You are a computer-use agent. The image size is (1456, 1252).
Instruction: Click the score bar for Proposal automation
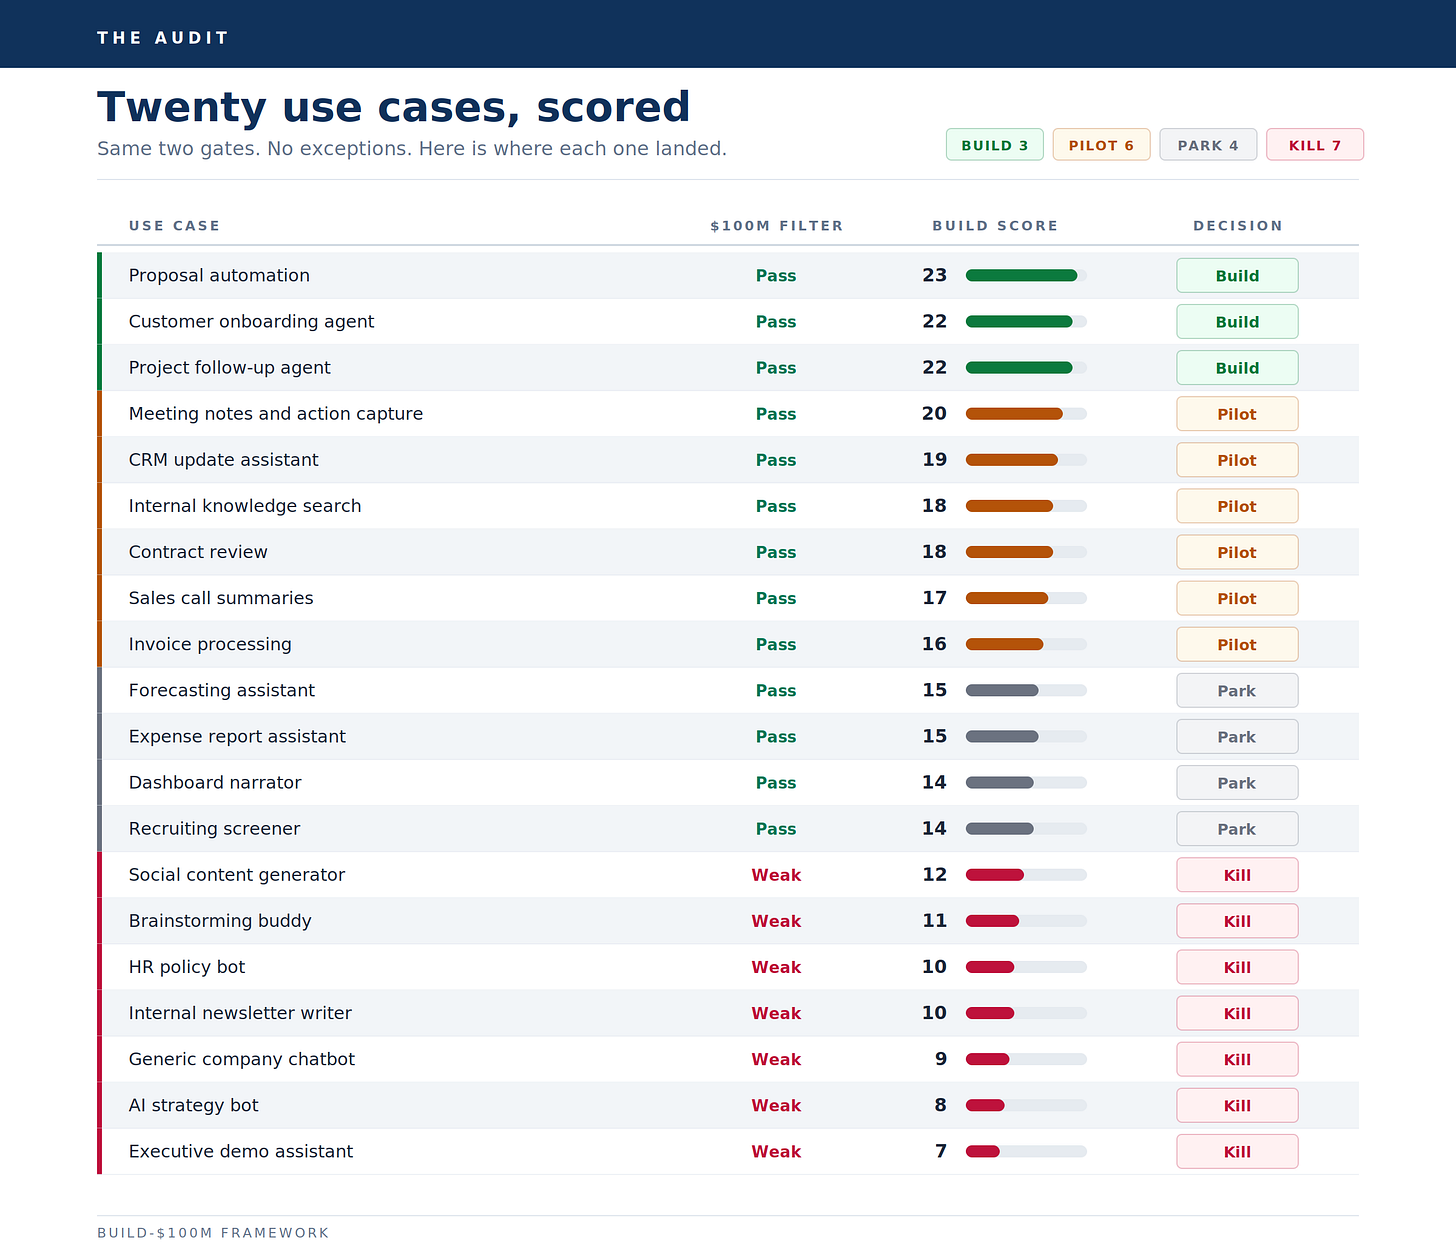[1026, 275]
